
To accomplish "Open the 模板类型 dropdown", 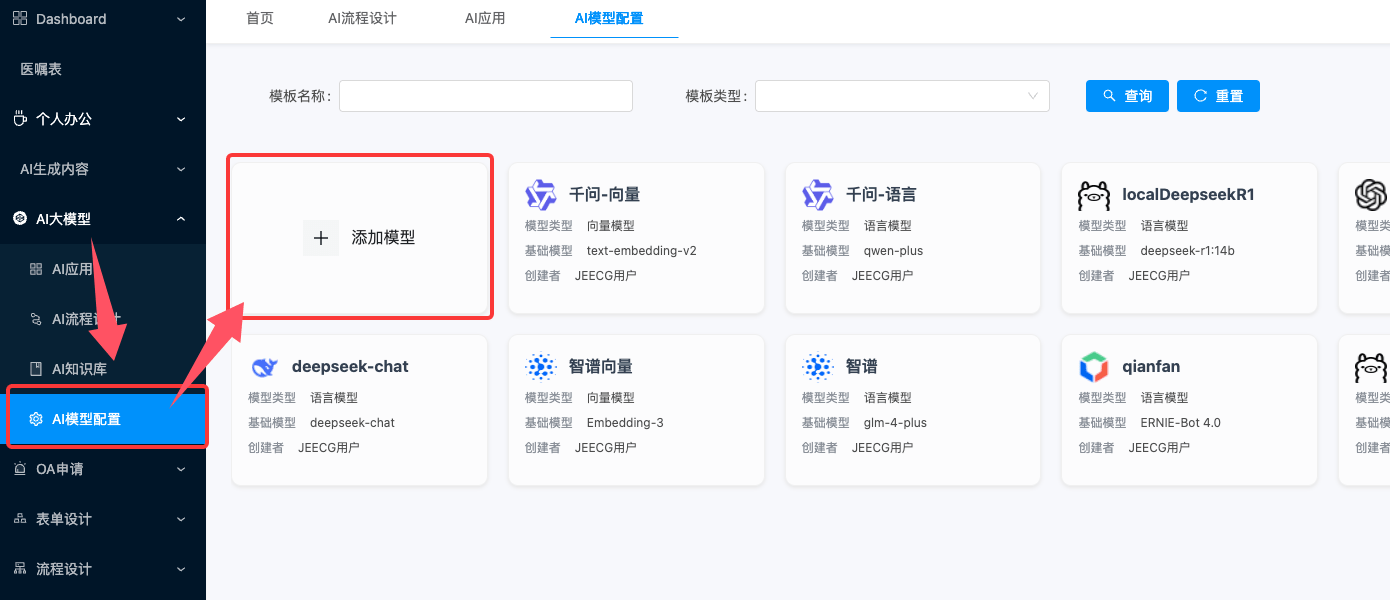I will (902, 96).
